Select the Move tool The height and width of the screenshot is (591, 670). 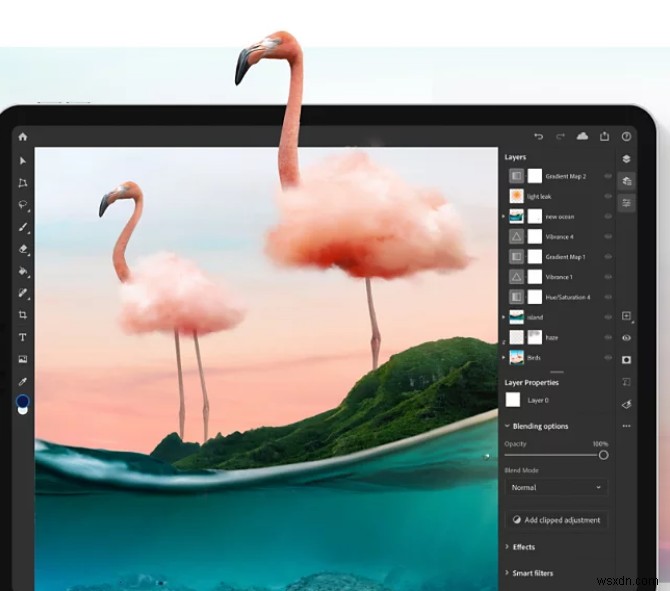coord(23,161)
